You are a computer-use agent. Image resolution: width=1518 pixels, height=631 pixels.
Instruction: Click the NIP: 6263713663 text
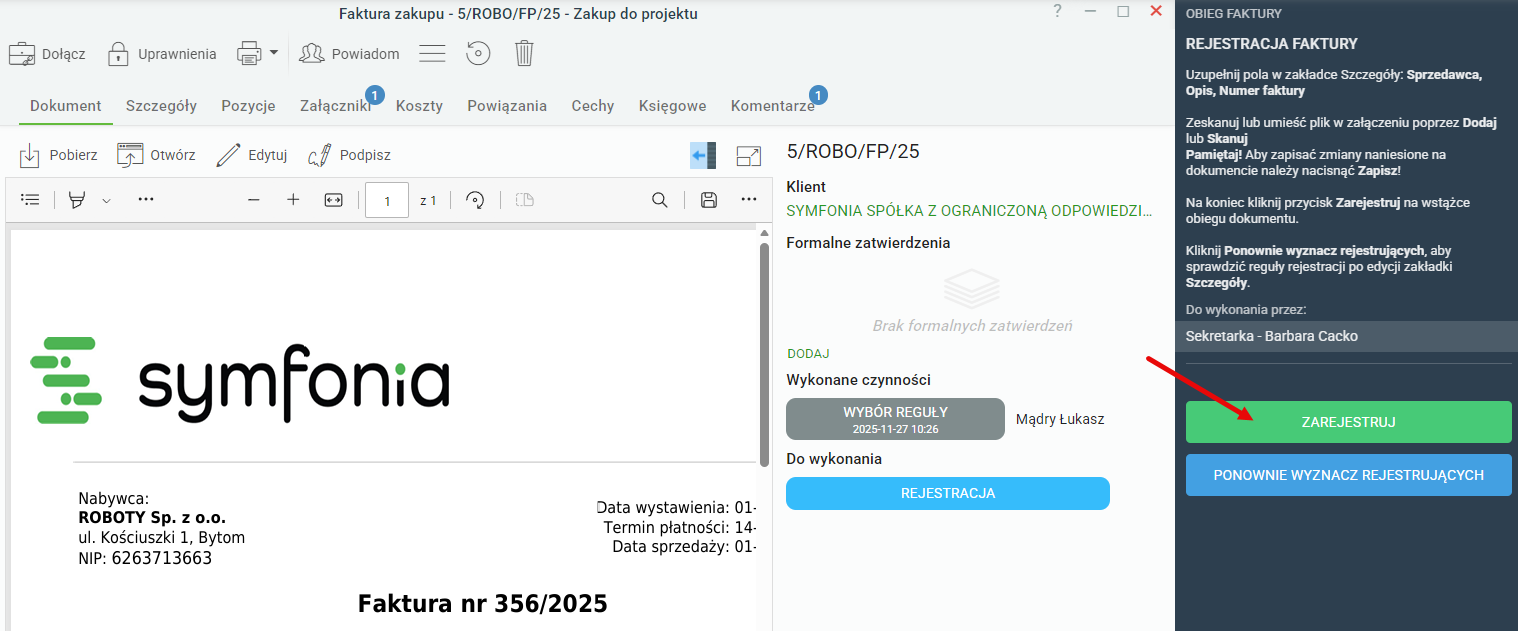point(145,558)
